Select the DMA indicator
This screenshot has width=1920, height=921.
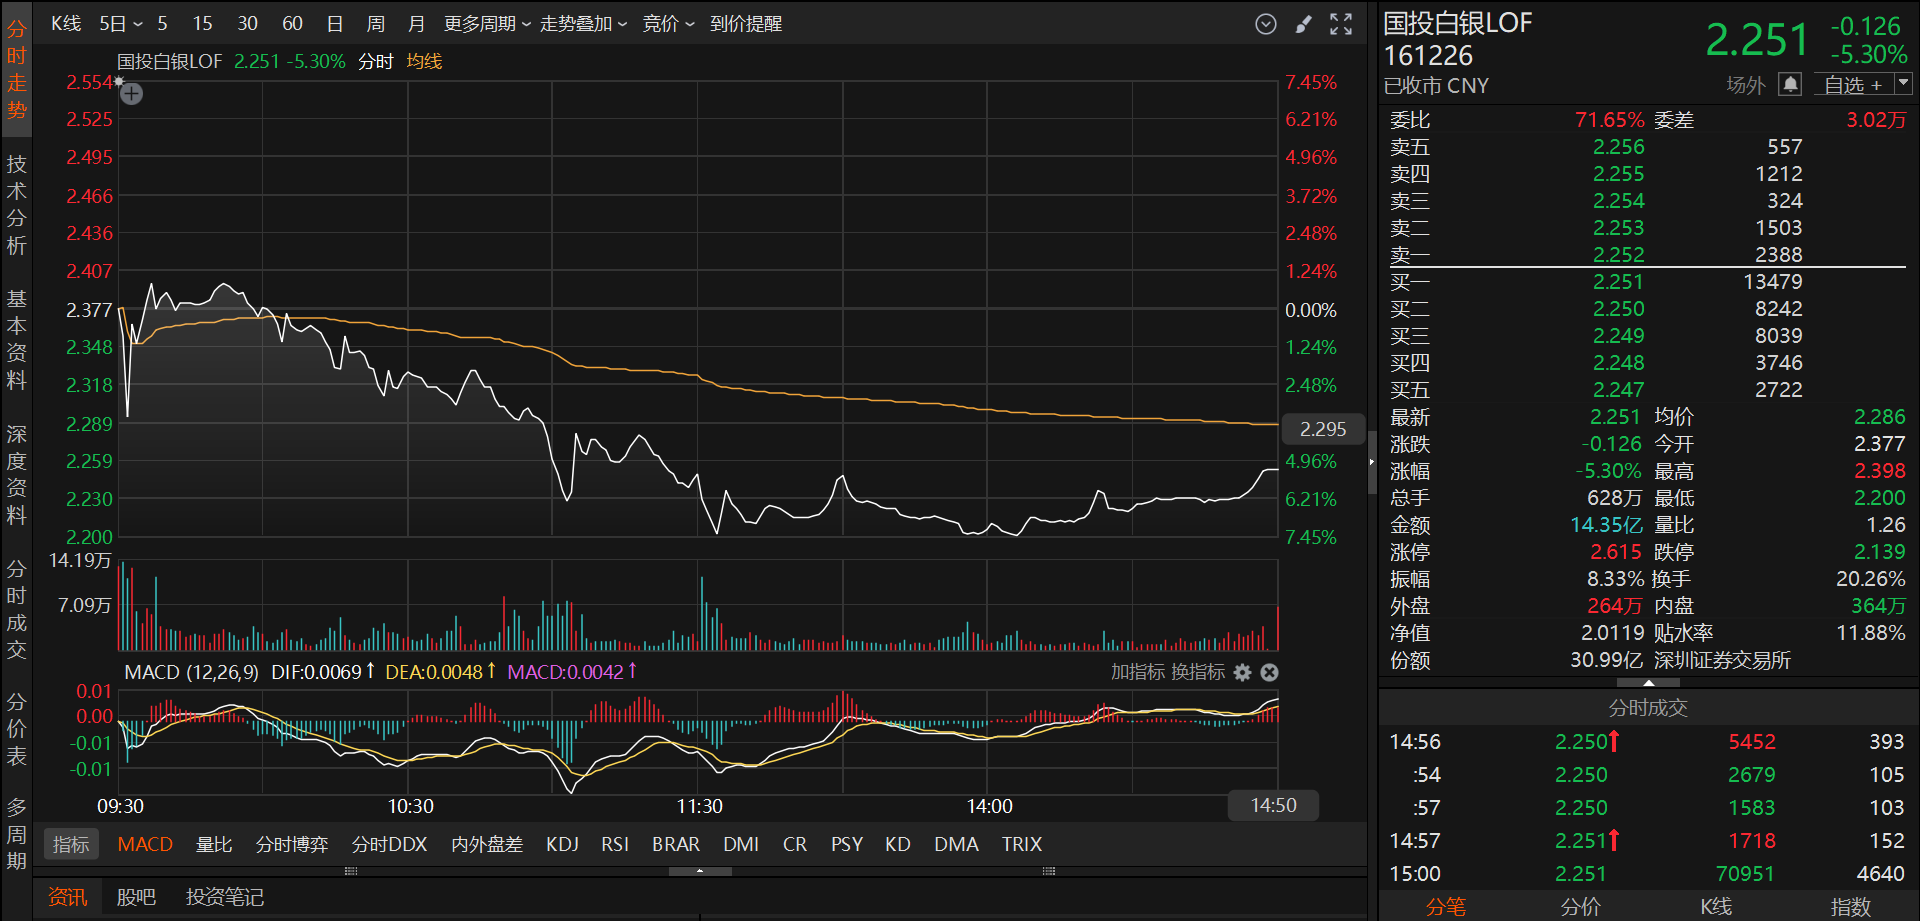point(957,844)
